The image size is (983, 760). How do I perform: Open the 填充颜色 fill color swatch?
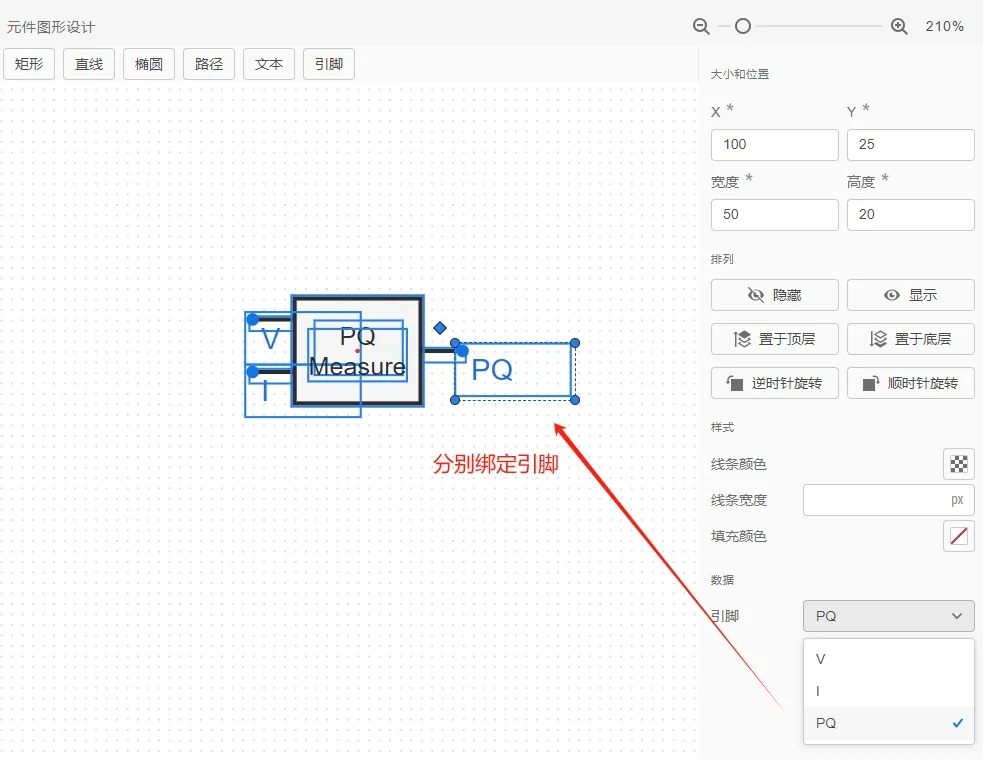[x=957, y=535]
